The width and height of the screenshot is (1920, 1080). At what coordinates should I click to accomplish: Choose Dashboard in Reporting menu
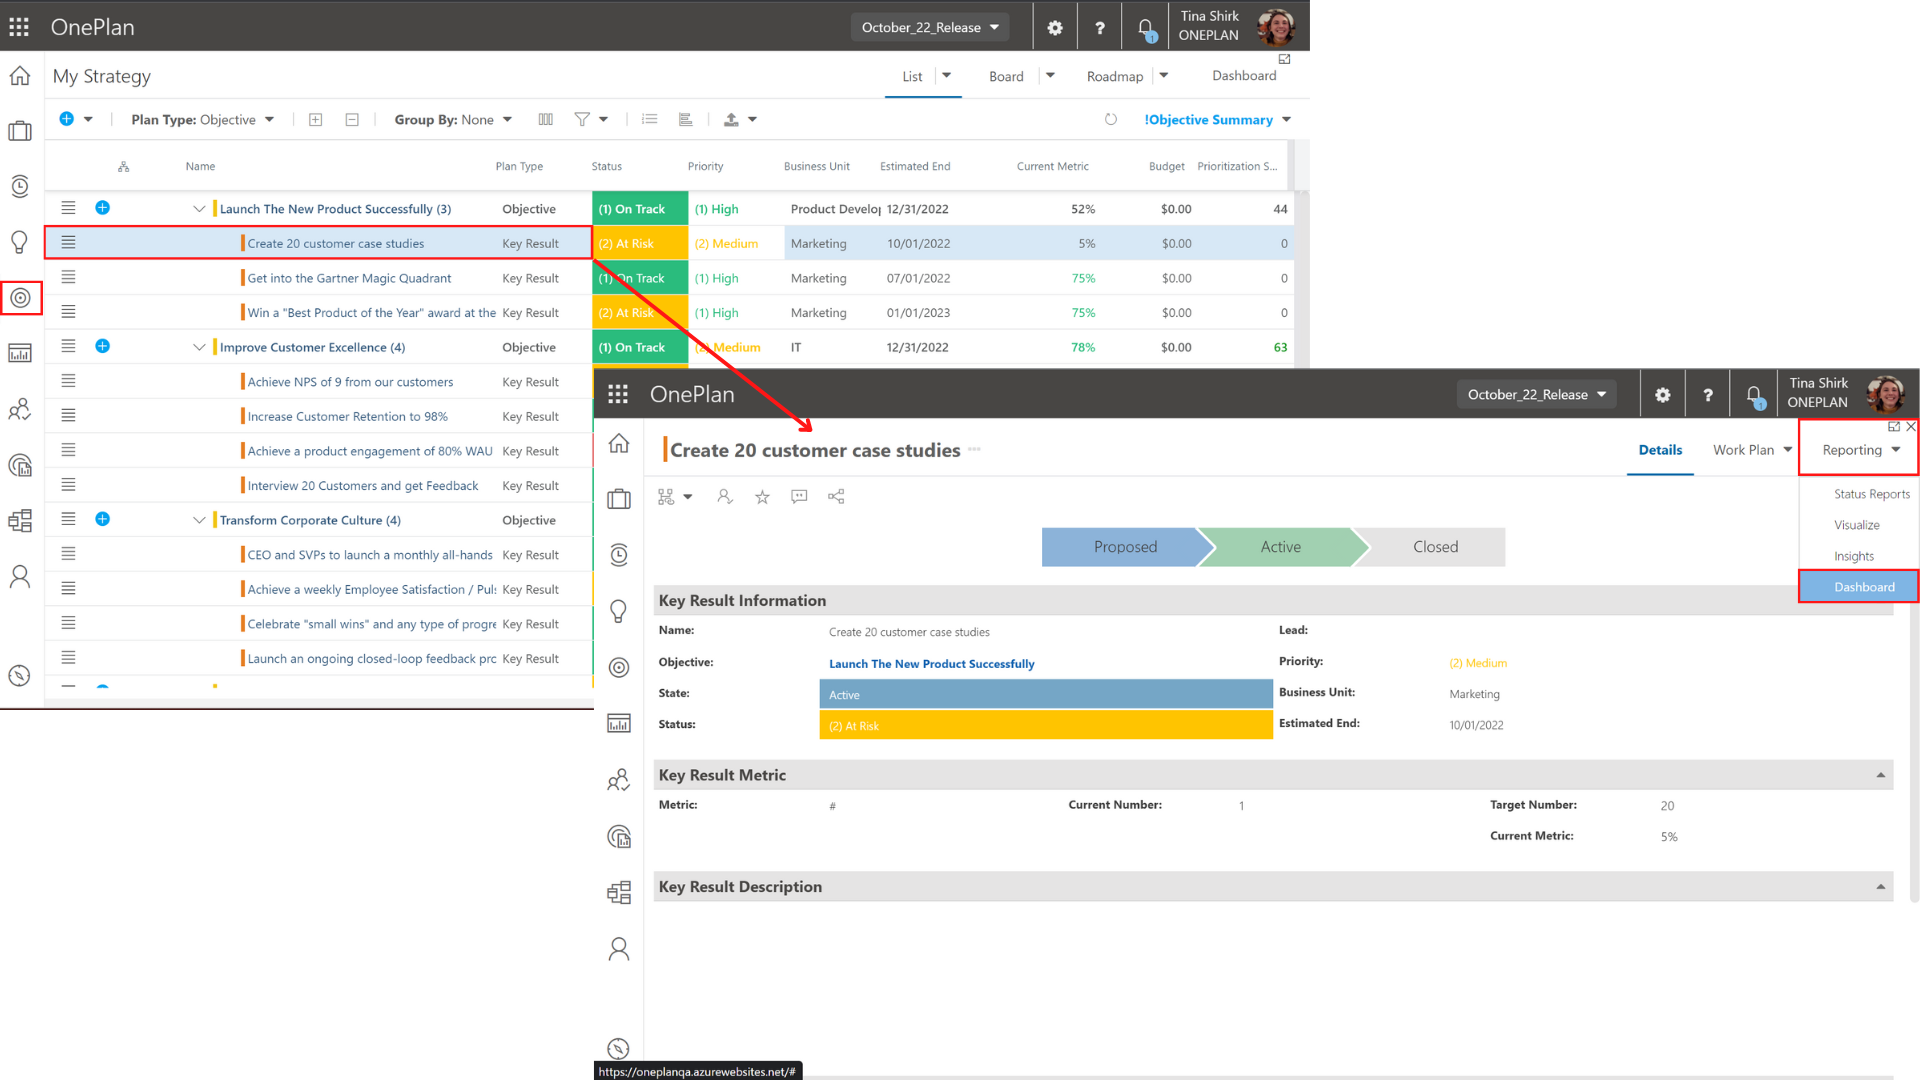point(1859,587)
